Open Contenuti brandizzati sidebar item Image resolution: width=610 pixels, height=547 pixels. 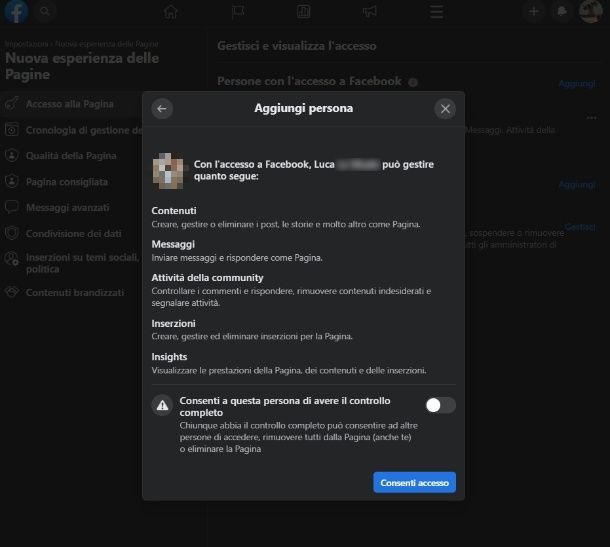(72, 292)
